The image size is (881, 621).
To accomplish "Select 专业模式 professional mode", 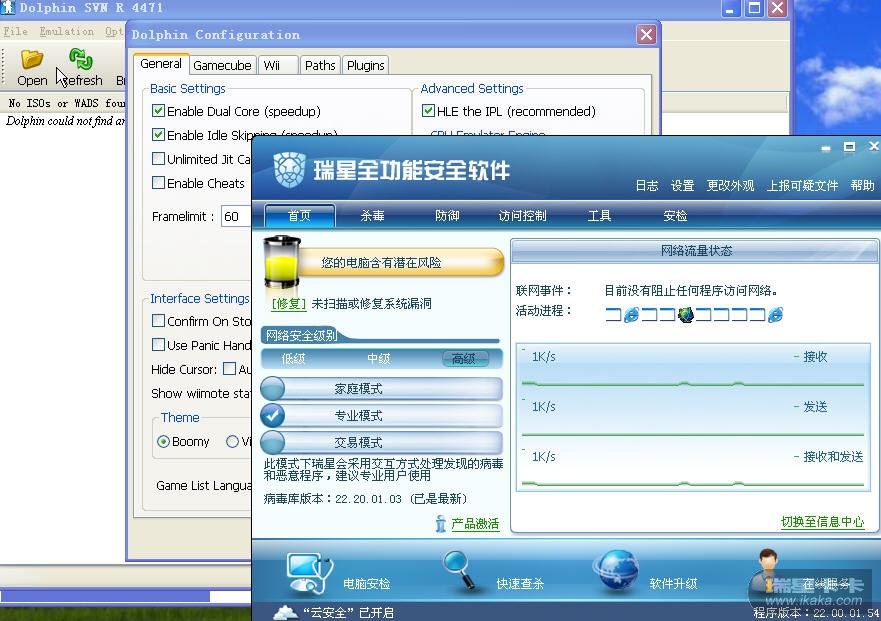I will (x=381, y=415).
